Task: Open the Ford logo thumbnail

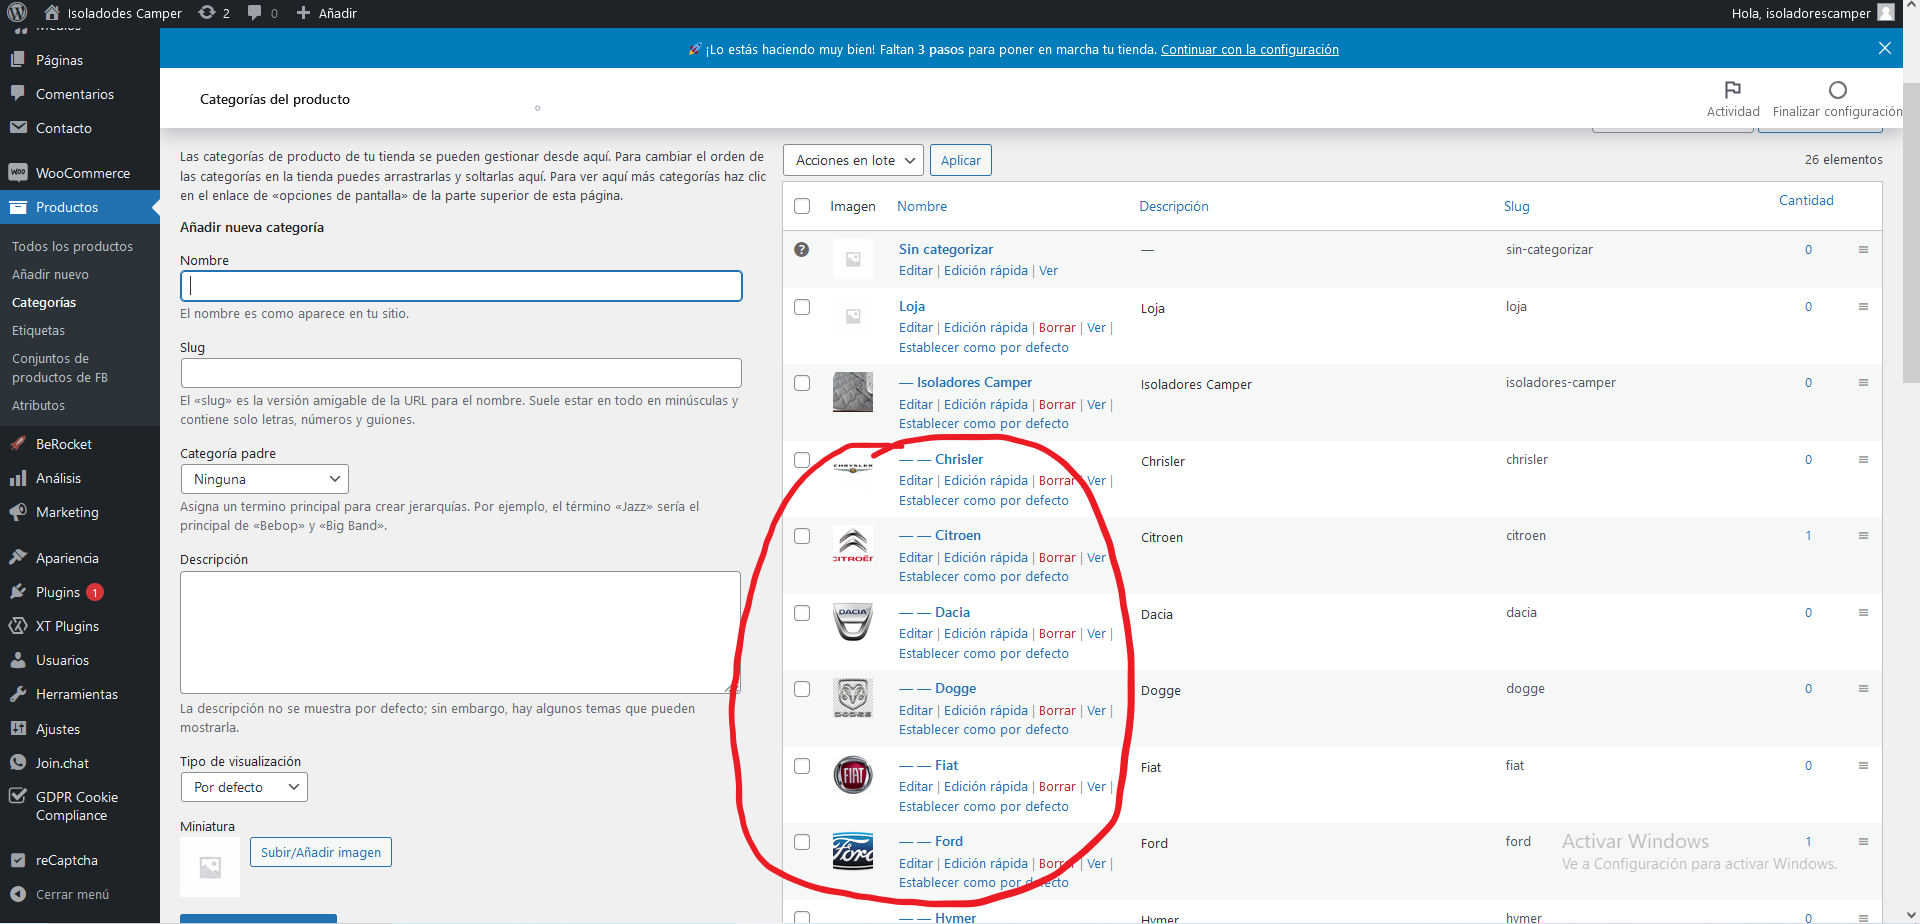Action: [853, 851]
